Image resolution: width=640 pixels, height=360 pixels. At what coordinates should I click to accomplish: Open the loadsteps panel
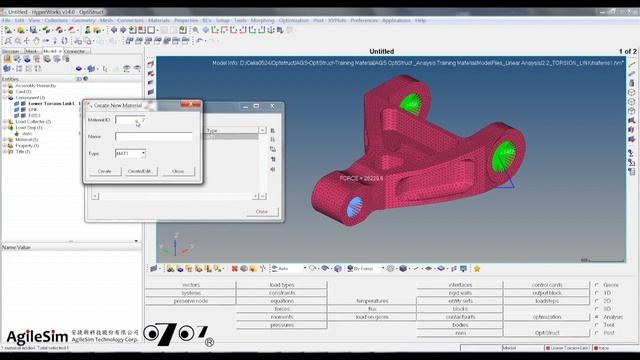click(x=547, y=301)
